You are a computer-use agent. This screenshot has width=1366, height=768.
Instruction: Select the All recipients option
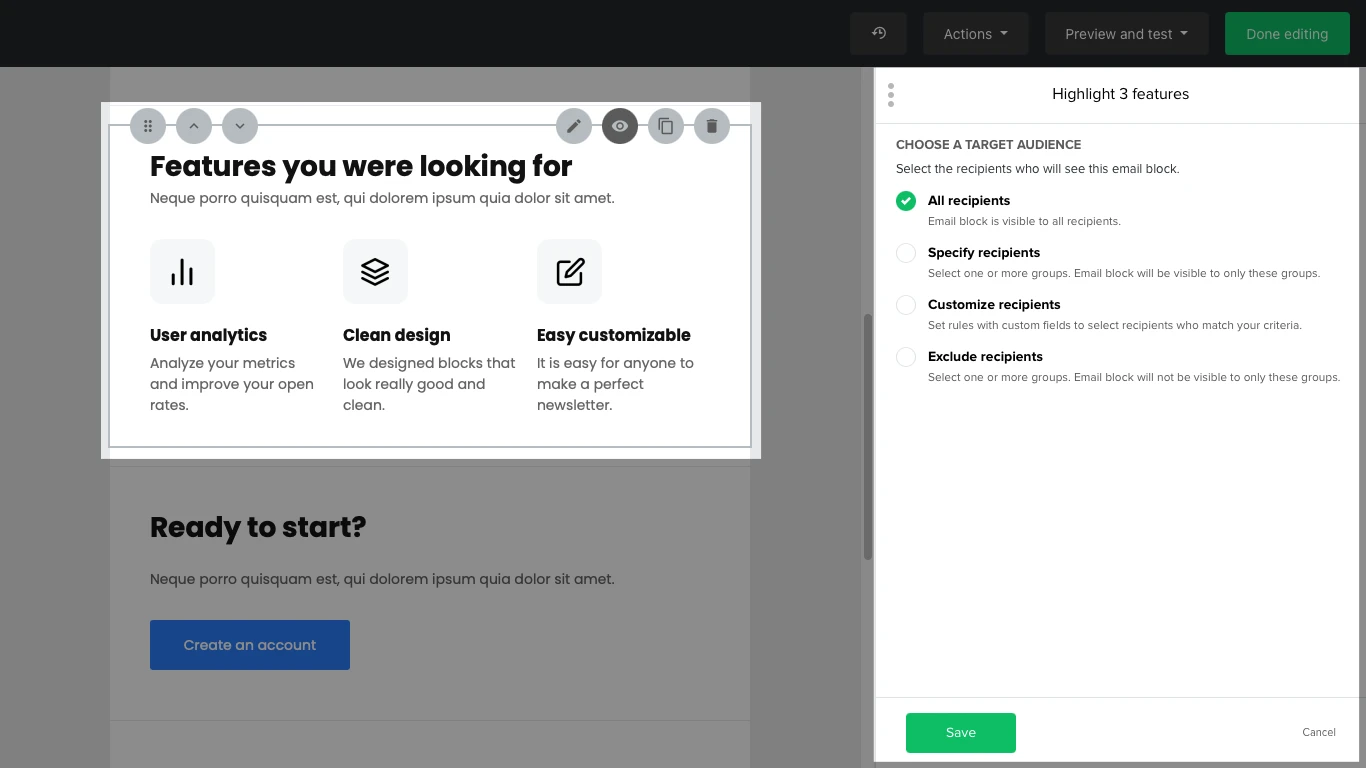[x=906, y=201]
